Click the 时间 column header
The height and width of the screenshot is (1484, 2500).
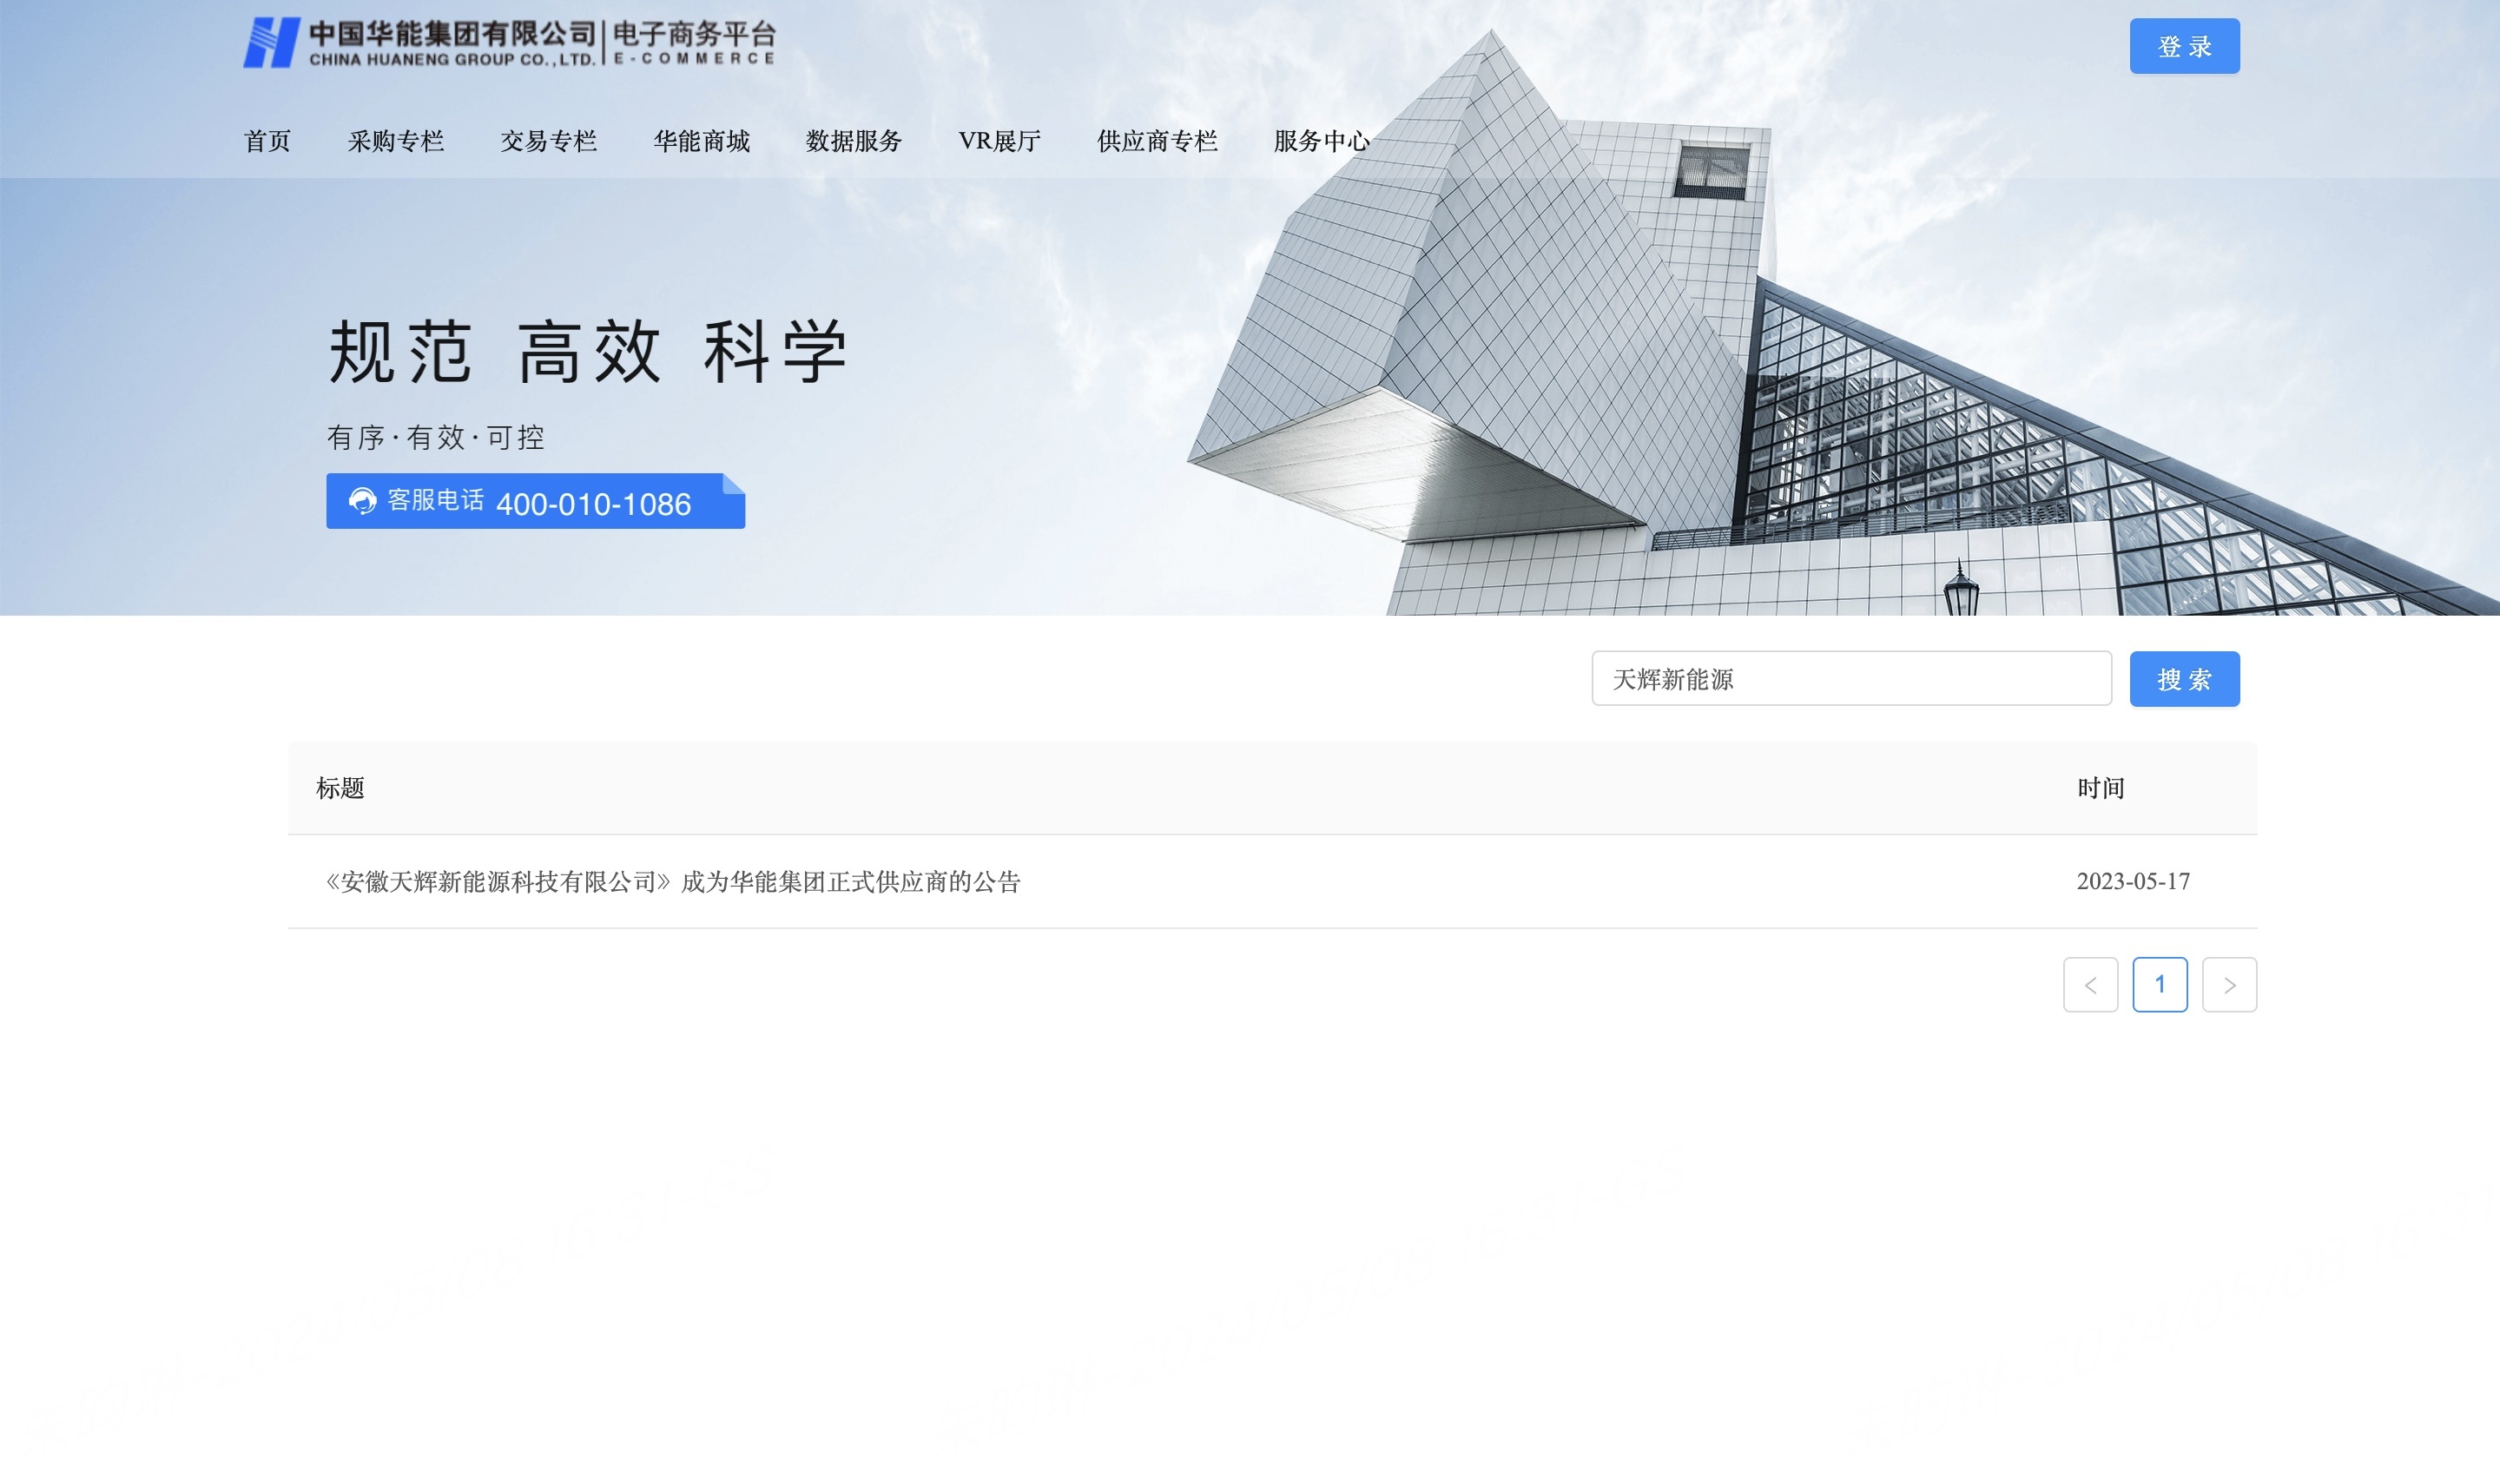pos(2100,788)
